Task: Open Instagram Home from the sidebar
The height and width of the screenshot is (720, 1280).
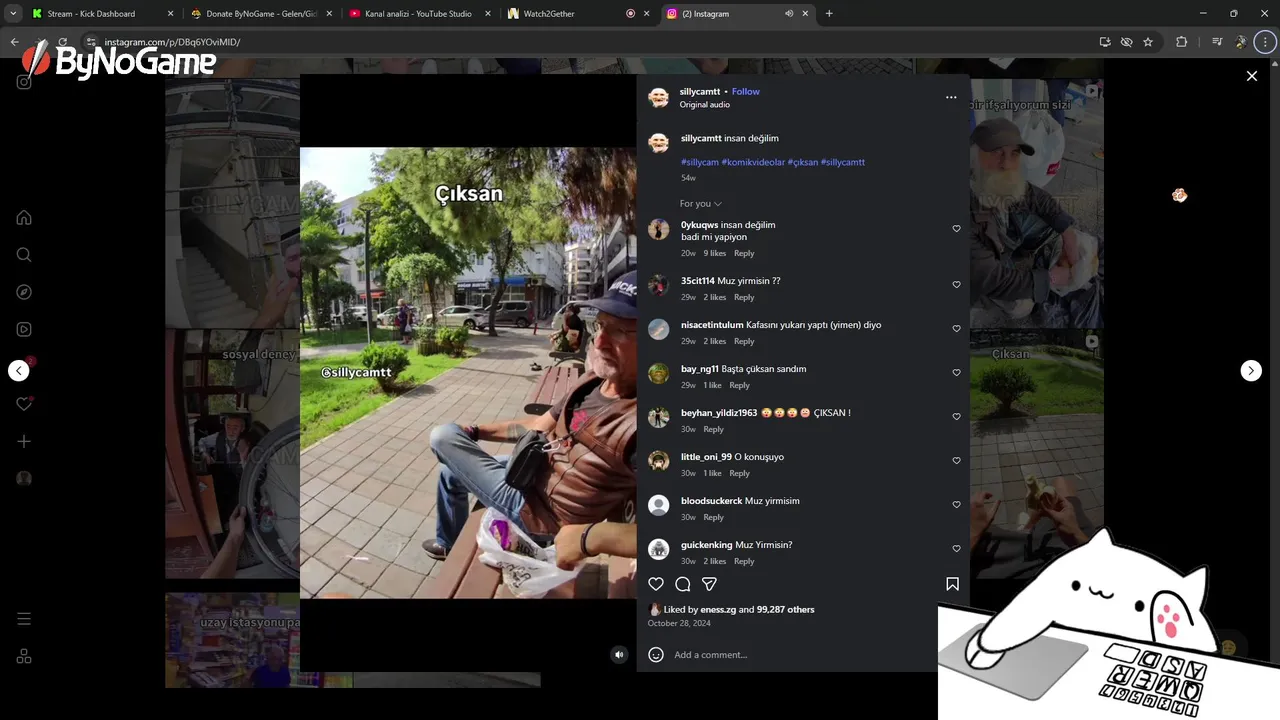Action: coord(24,218)
